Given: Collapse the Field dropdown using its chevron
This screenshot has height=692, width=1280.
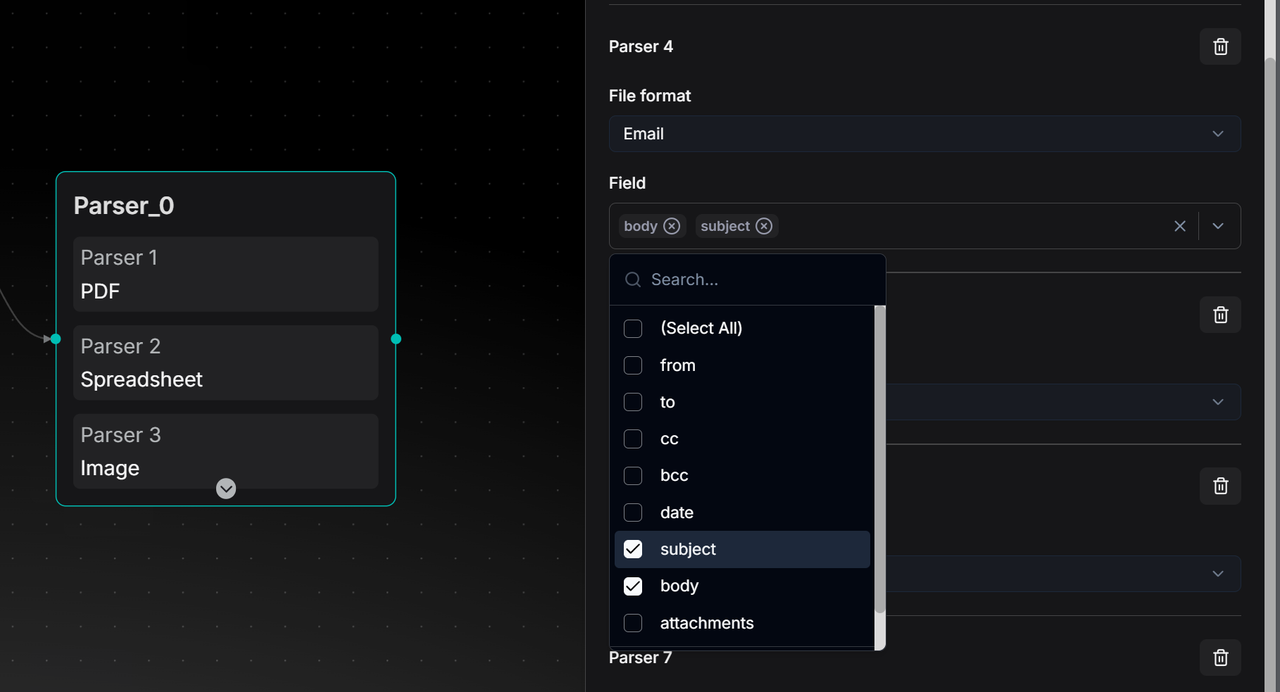Looking at the screenshot, I should (1218, 226).
